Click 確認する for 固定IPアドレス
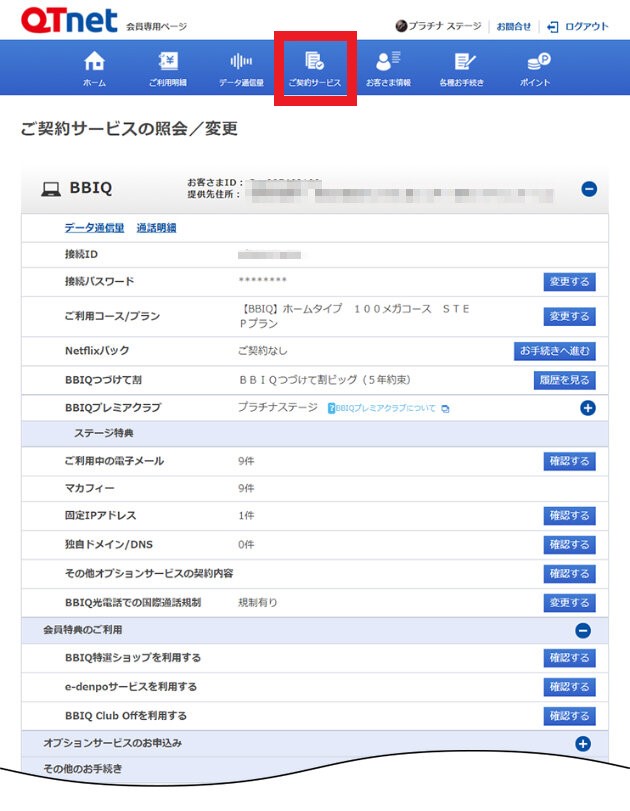Viewport: 630px width, 811px height. pyautogui.click(x=569, y=516)
